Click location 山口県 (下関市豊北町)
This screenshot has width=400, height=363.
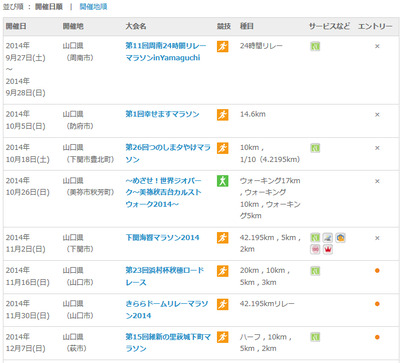click(88, 153)
